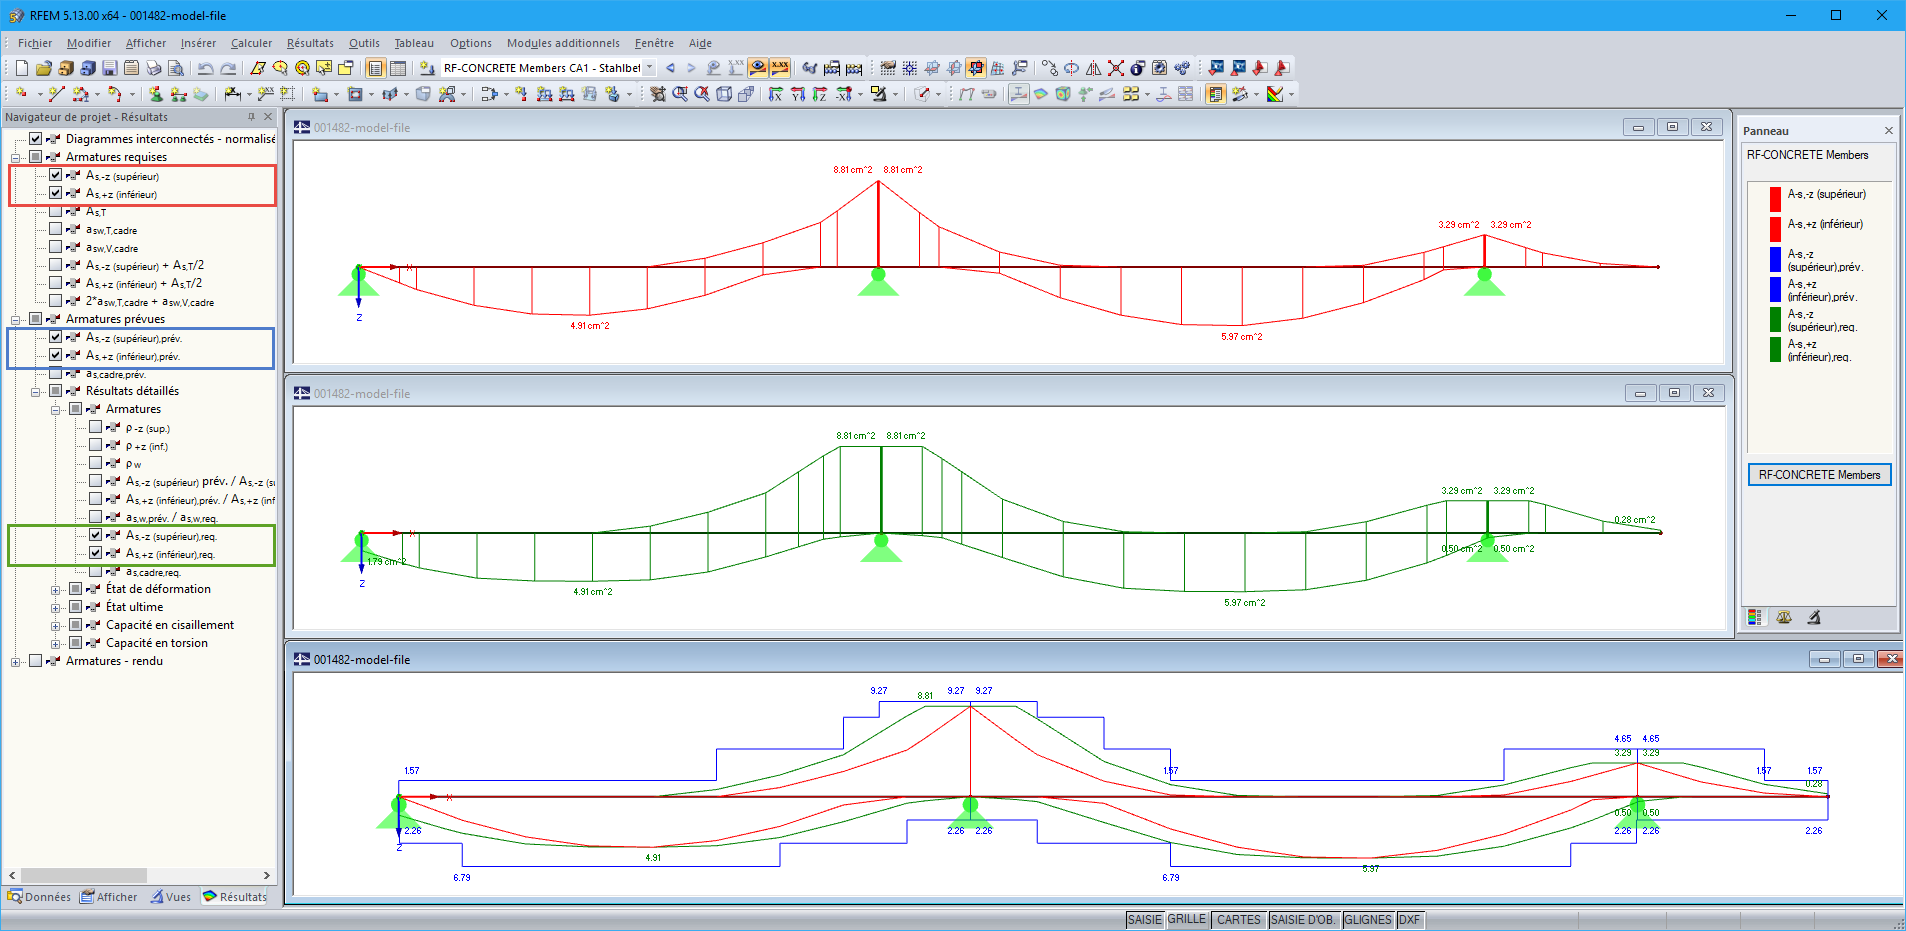Toggle GRILLE in the status bar
Viewport: 1906px width, 931px height.
[x=1187, y=920]
